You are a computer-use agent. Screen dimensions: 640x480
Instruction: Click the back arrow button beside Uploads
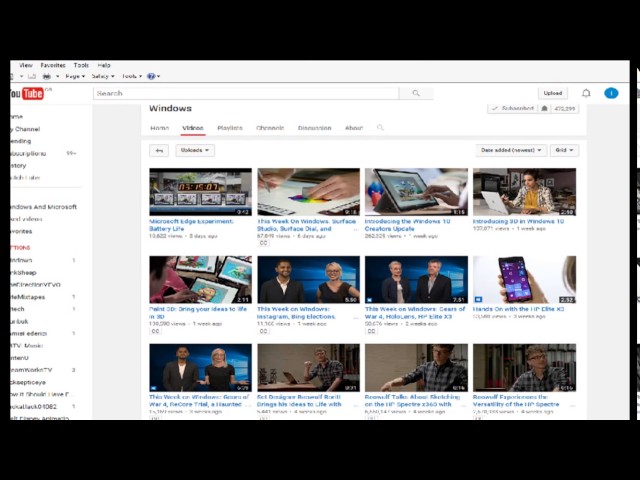pyautogui.click(x=159, y=151)
